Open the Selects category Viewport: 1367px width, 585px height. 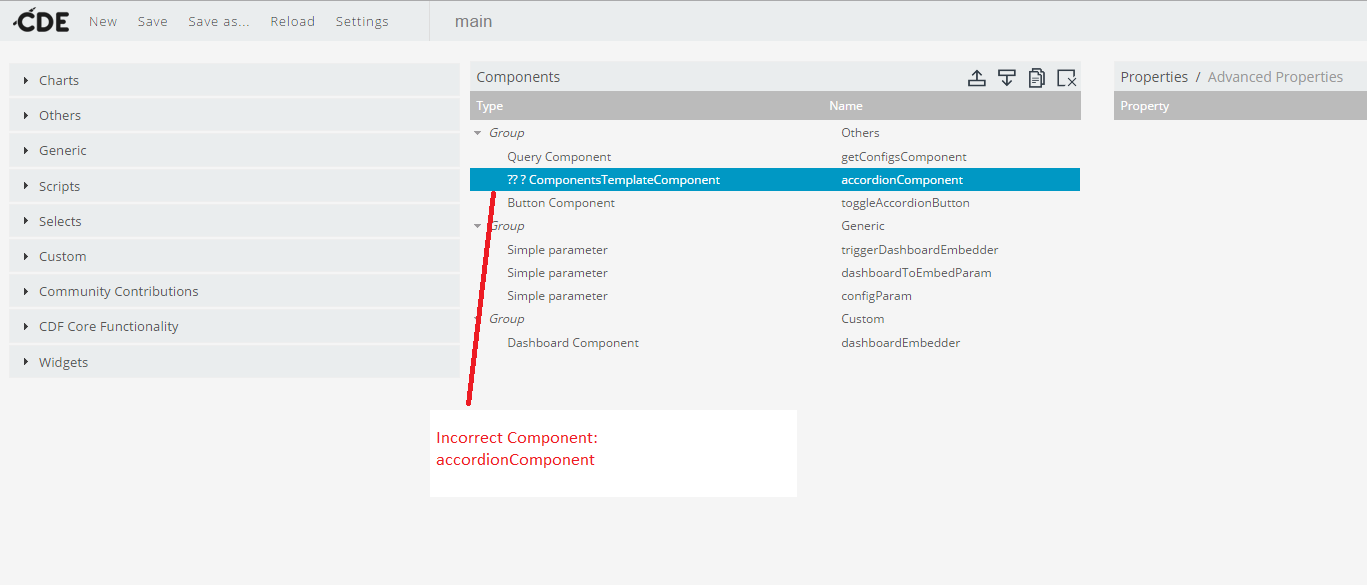pyautogui.click(x=234, y=221)
